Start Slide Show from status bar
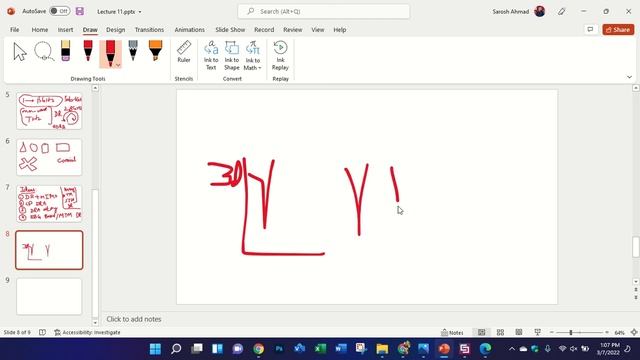This screenshot has height=360, width=640. 538,332
